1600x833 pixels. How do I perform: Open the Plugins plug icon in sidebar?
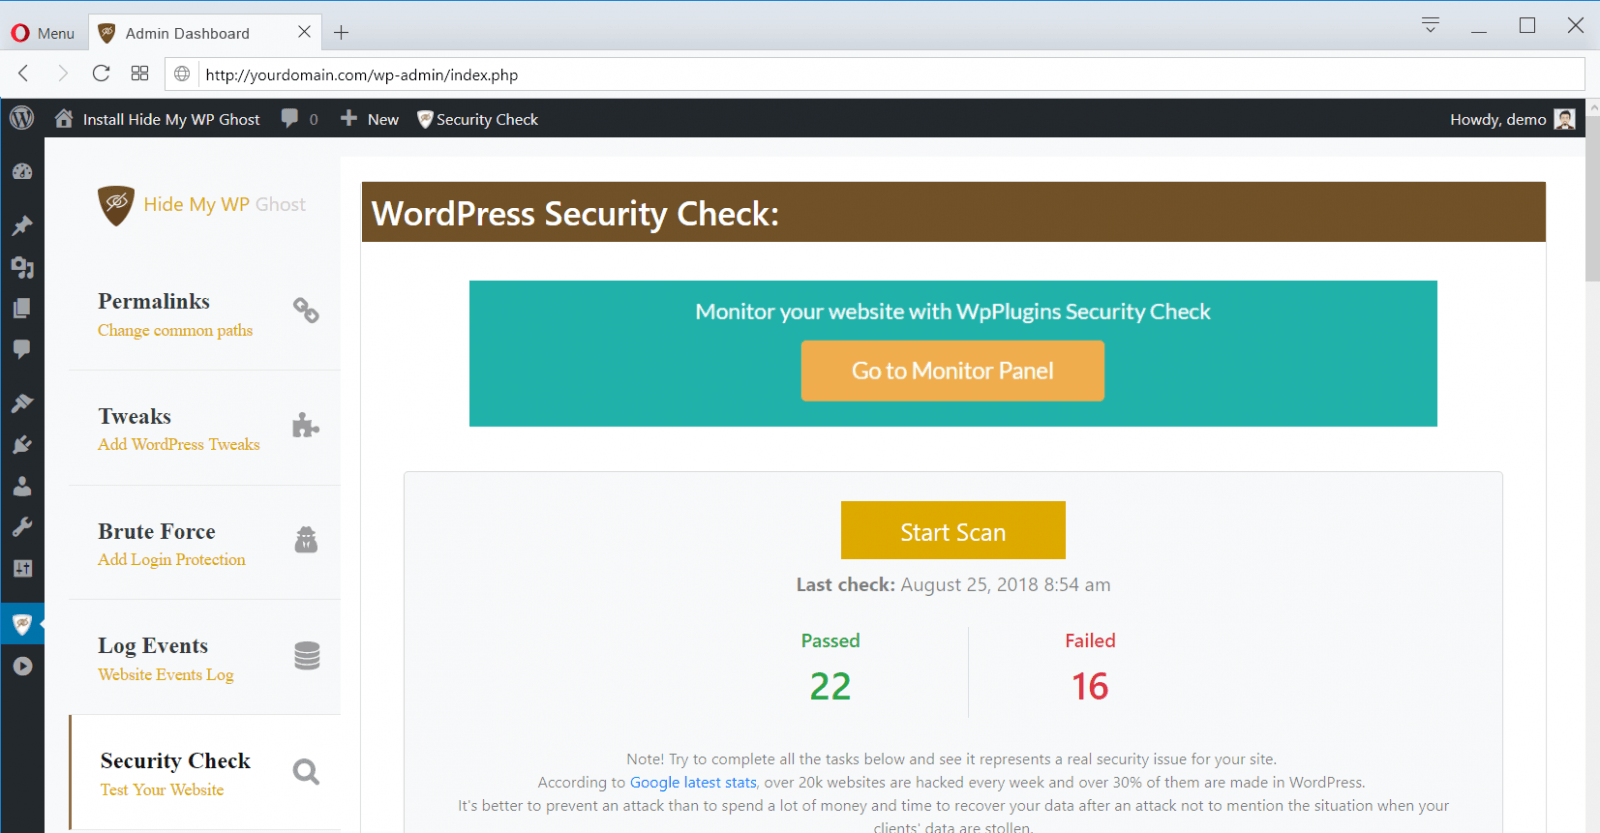click(22, 445)
